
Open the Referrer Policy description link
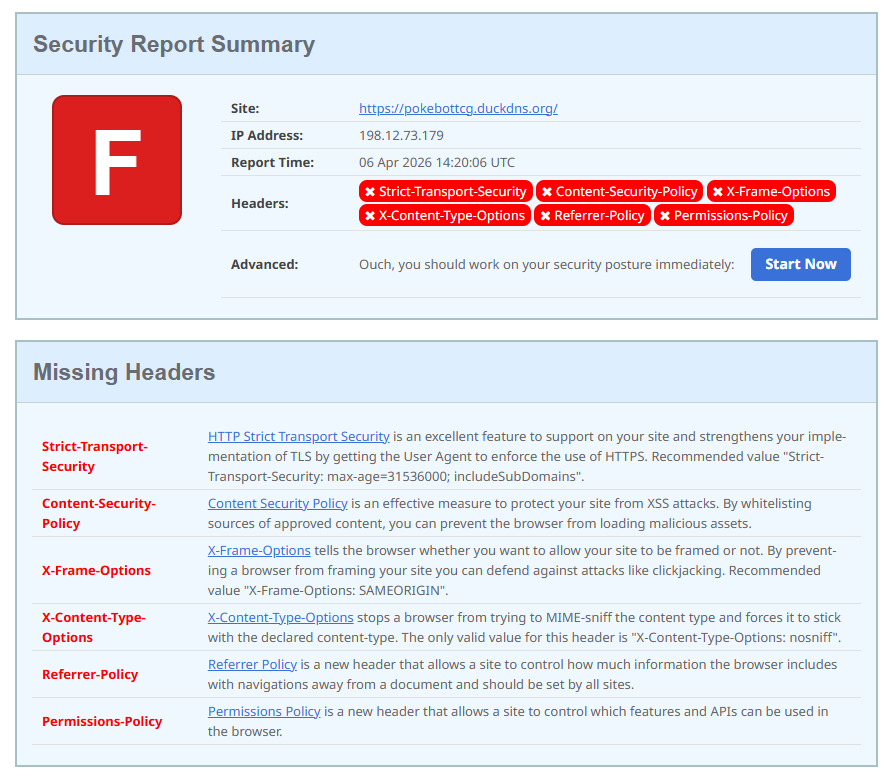(252, 665)
